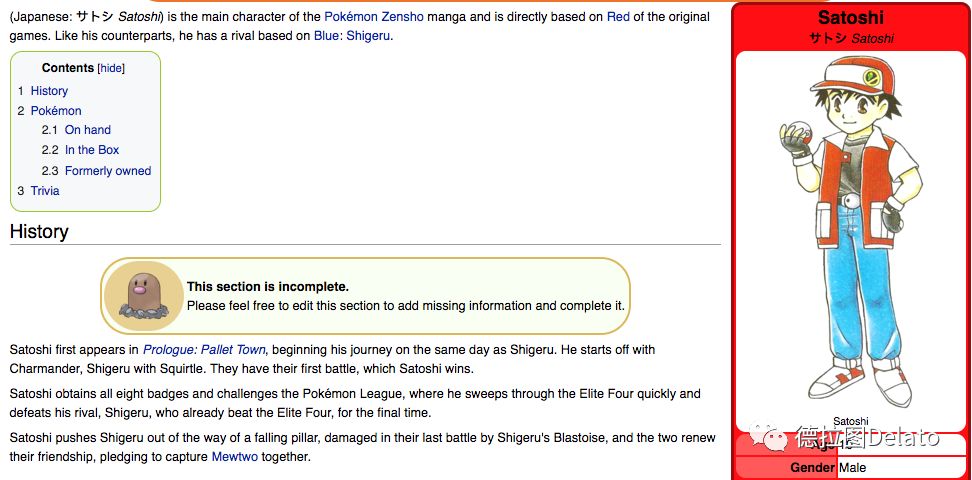Visit Shigeru's page from the intro
Image resolution: width=972 pixels, height=480 pixels.
[x=368, y=36]
